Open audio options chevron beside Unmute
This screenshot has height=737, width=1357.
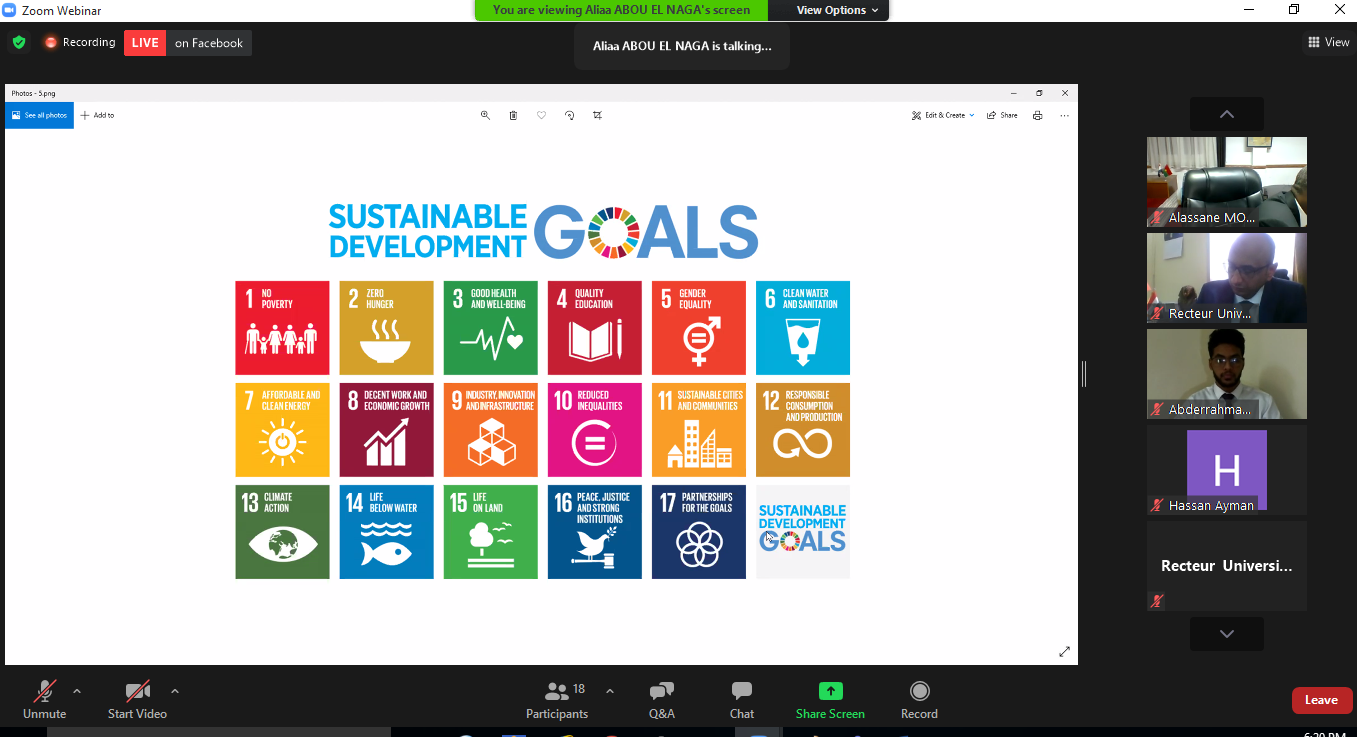[77, 691]
